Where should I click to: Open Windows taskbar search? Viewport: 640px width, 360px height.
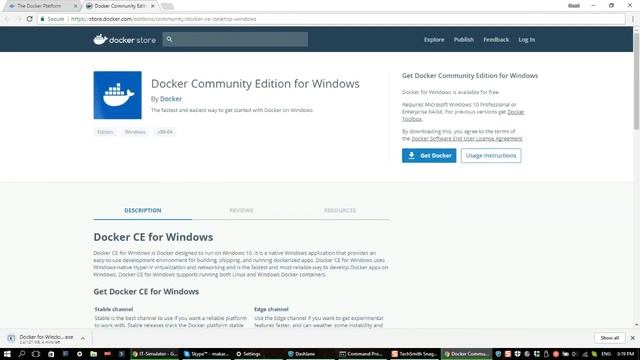[22, 354]
